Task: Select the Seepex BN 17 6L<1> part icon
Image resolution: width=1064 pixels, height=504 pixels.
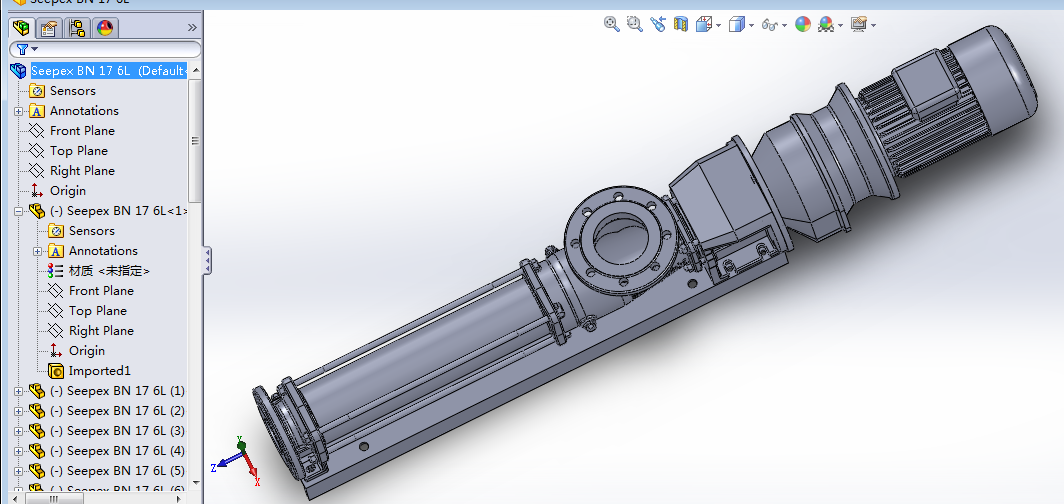Action: [37, 211]
